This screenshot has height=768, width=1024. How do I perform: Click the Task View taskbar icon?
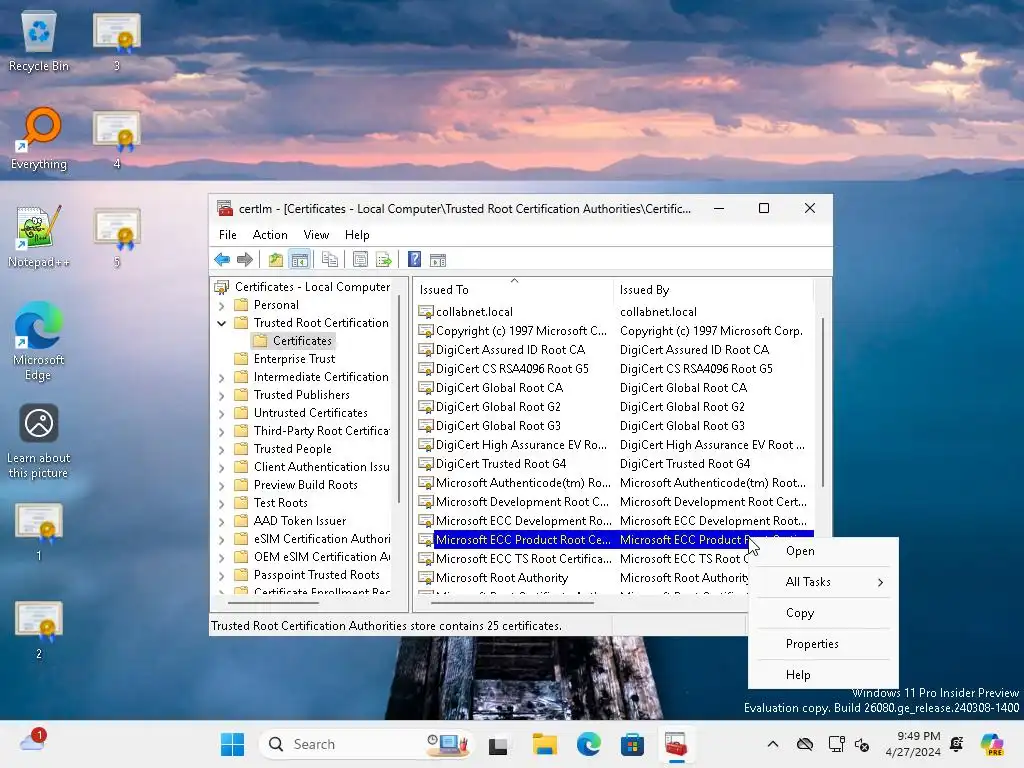pos(498,744)
